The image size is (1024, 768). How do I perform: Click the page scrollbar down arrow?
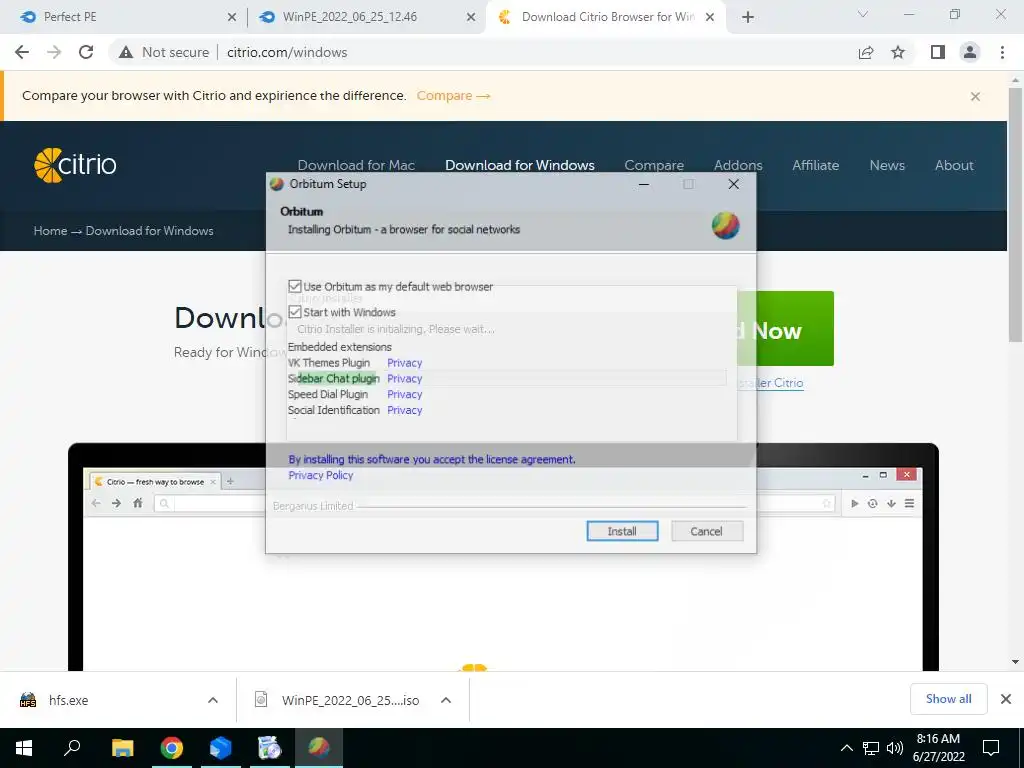click(x=1015, y=662)
